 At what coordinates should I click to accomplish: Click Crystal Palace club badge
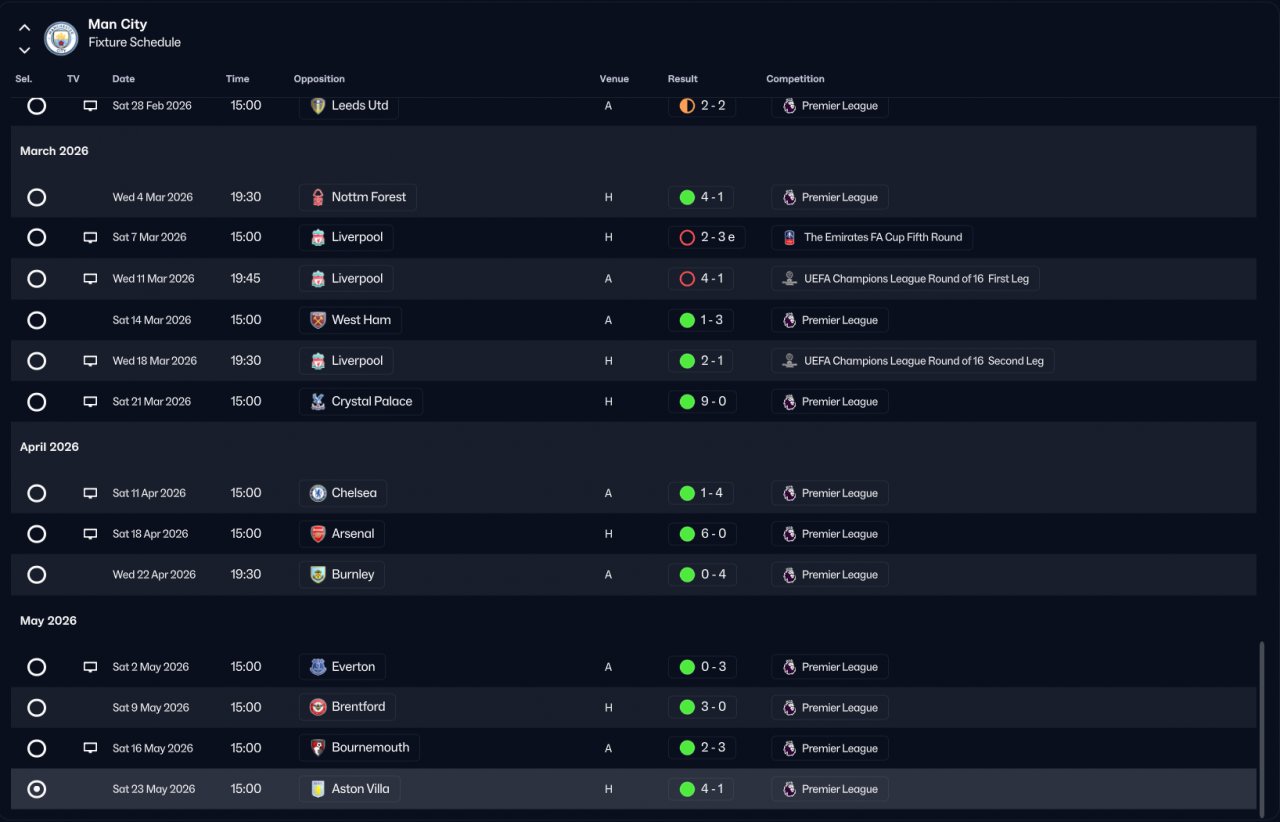point(318,402)
